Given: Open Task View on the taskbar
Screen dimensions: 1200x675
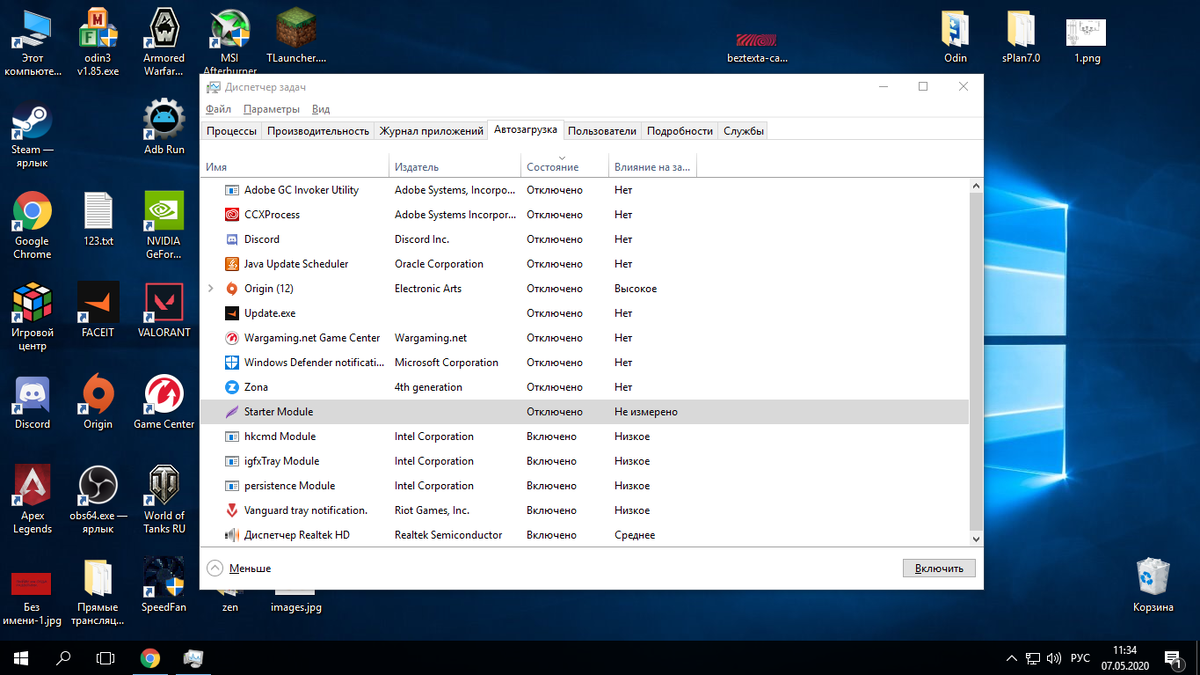Looking at the screenshot, I should (x=105, y=658).
